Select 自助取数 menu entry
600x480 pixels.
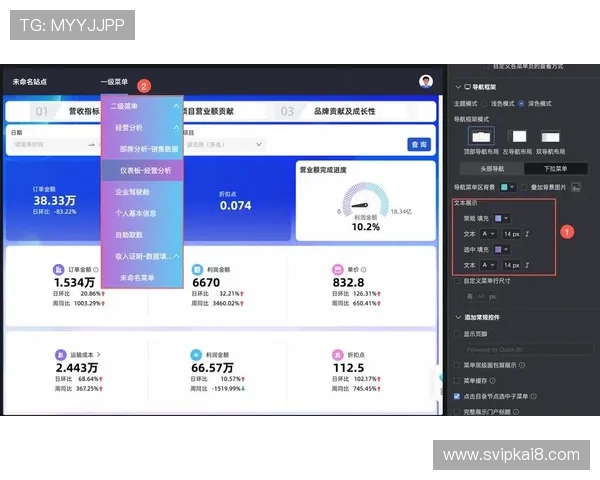(x=142, y=235)
